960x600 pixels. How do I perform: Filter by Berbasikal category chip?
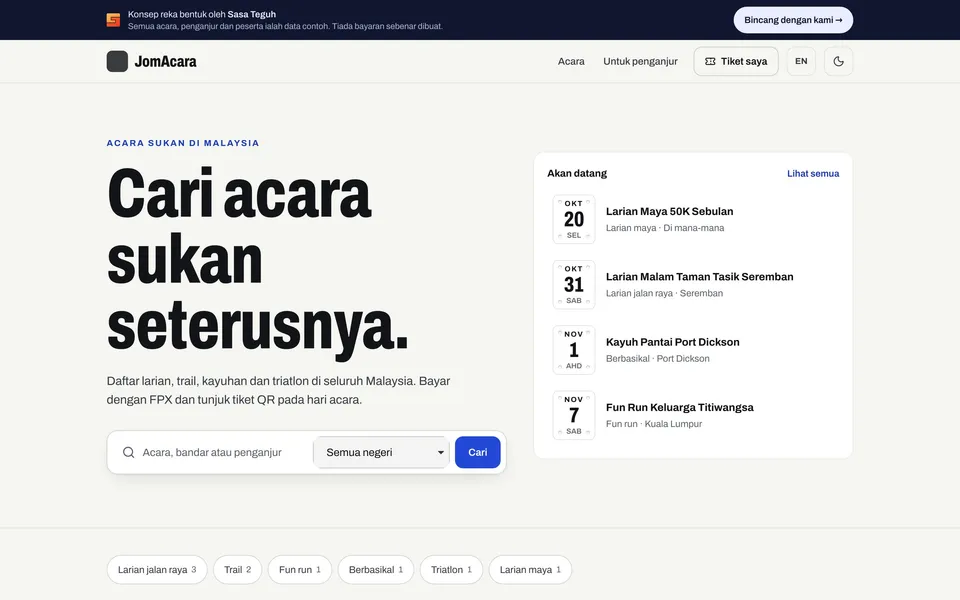(x=376, y=570)
